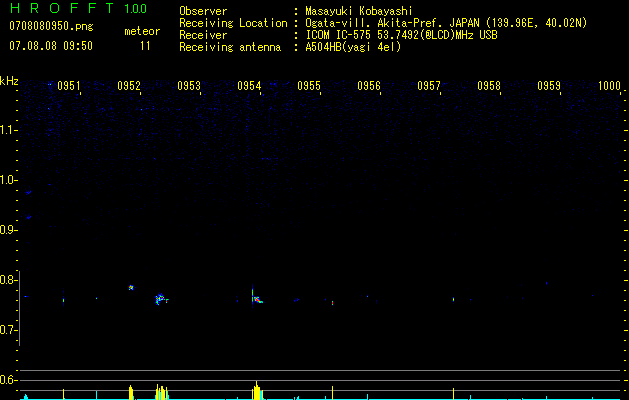Click the meteor count value 11
This screenshot has height=400, width=629.
[145, 46]
